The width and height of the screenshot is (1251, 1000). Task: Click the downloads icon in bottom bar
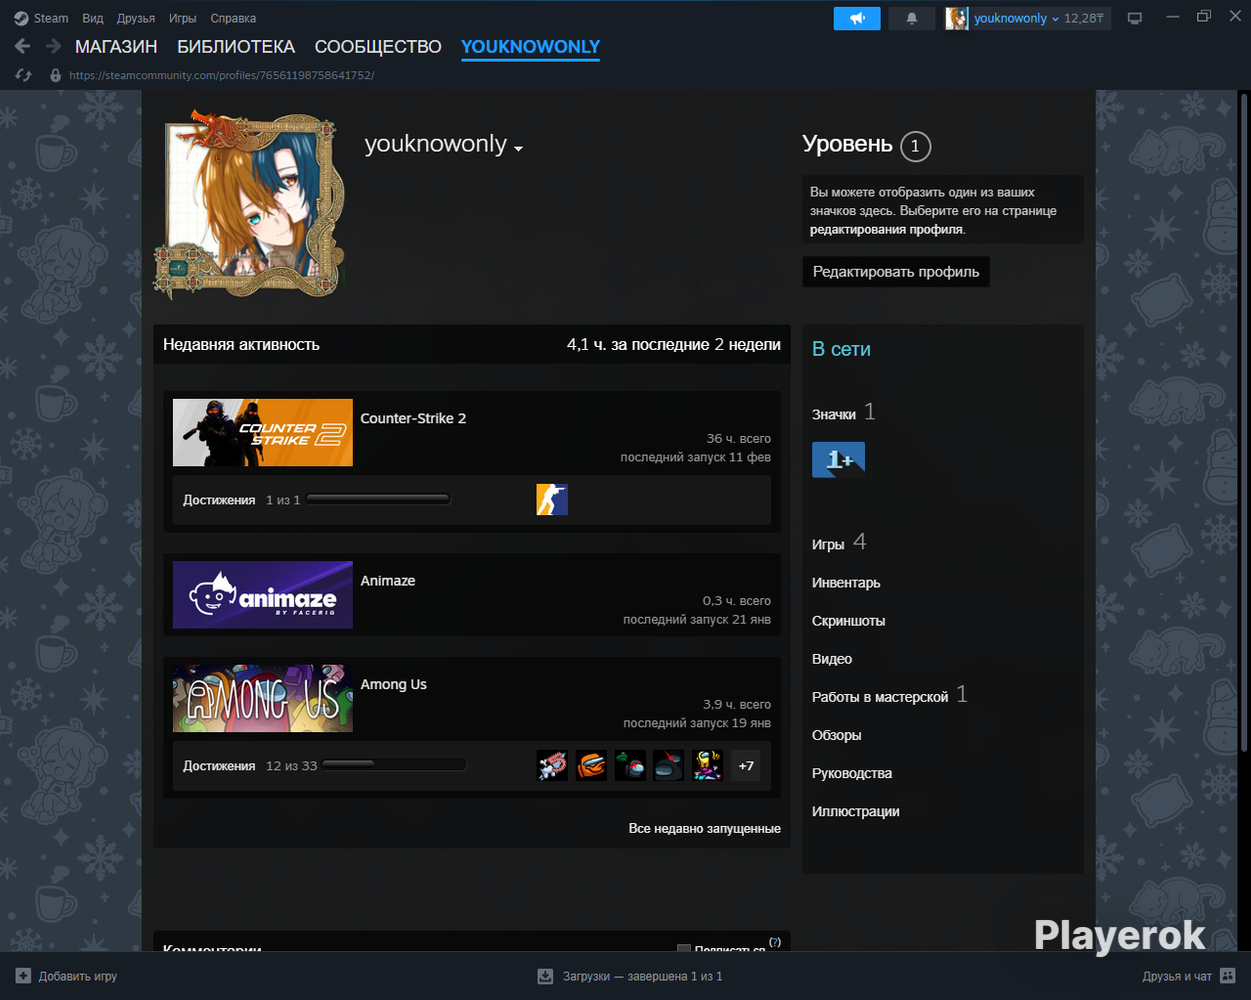tap(545, 976)
